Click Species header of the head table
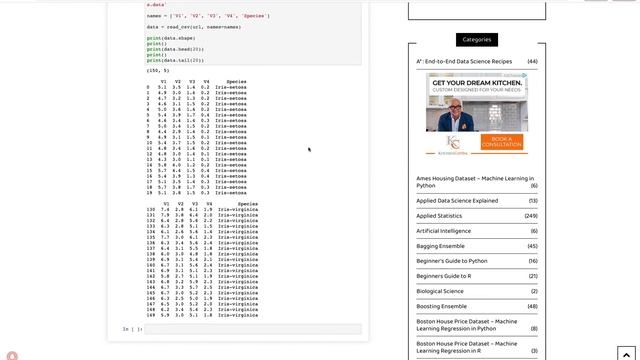 [236, 82]
